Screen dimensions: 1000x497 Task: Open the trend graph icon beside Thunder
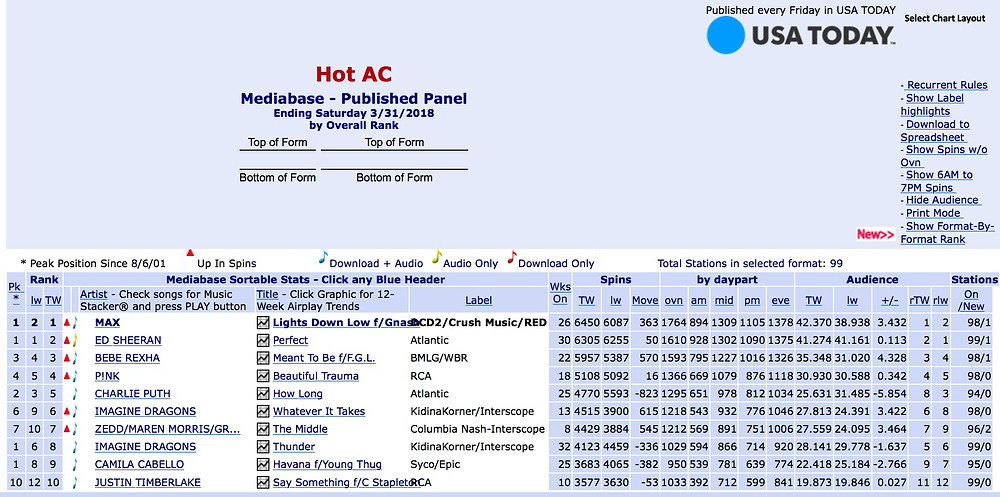point(263,447)
